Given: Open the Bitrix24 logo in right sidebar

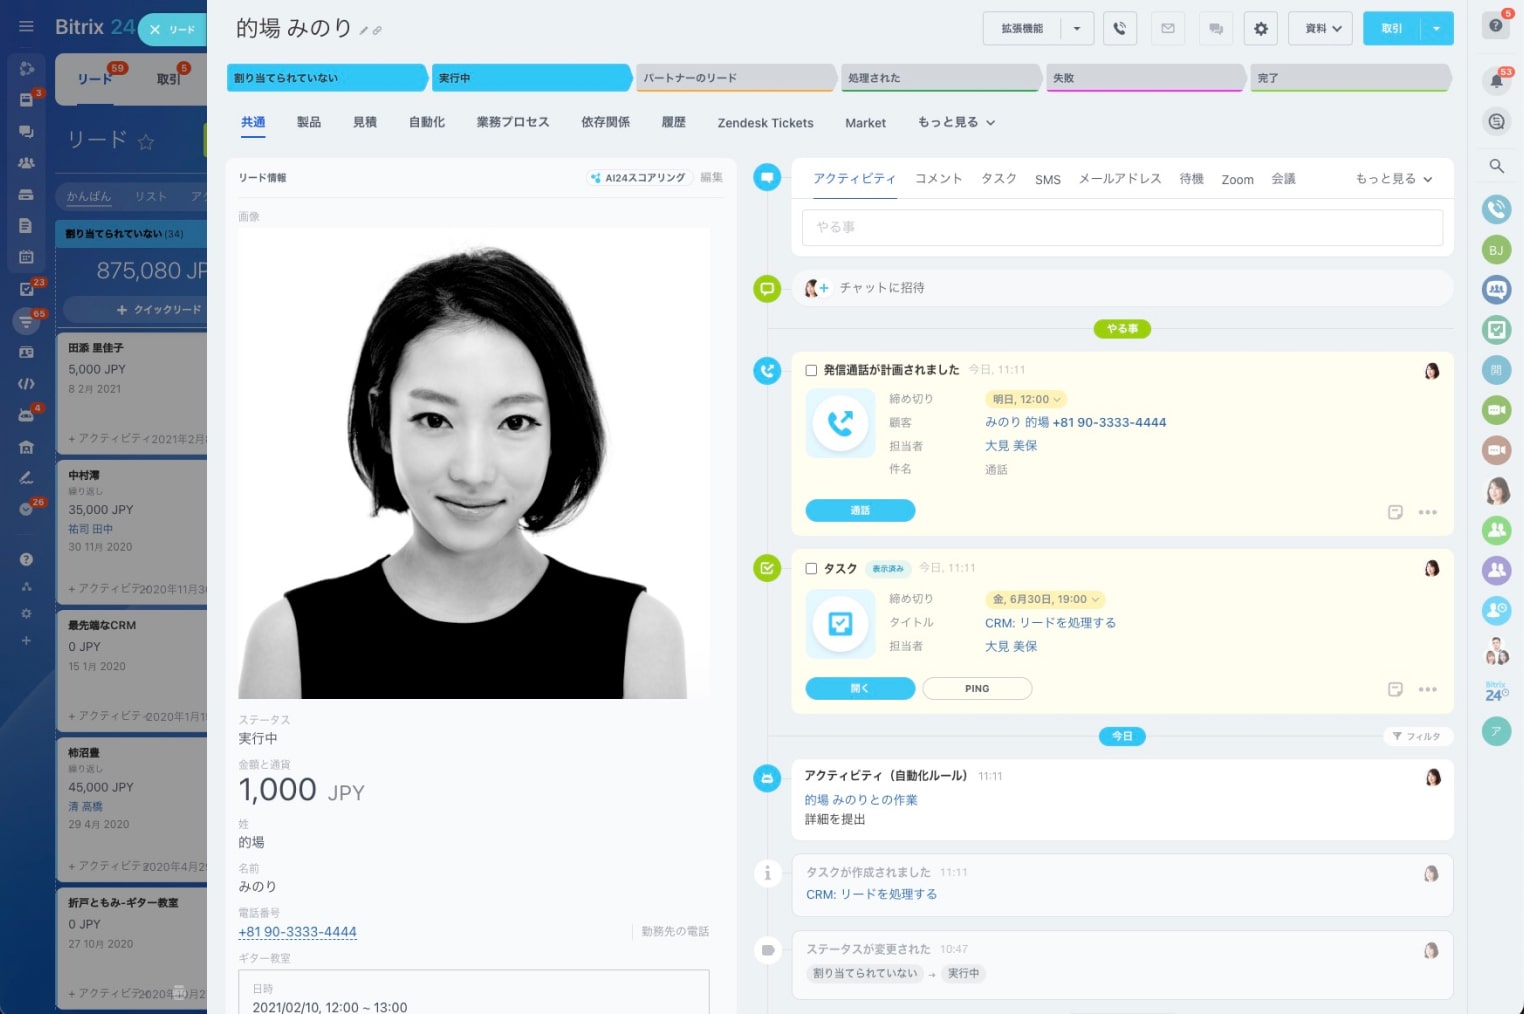Looking at the screenshot, I should point(1496,691).
